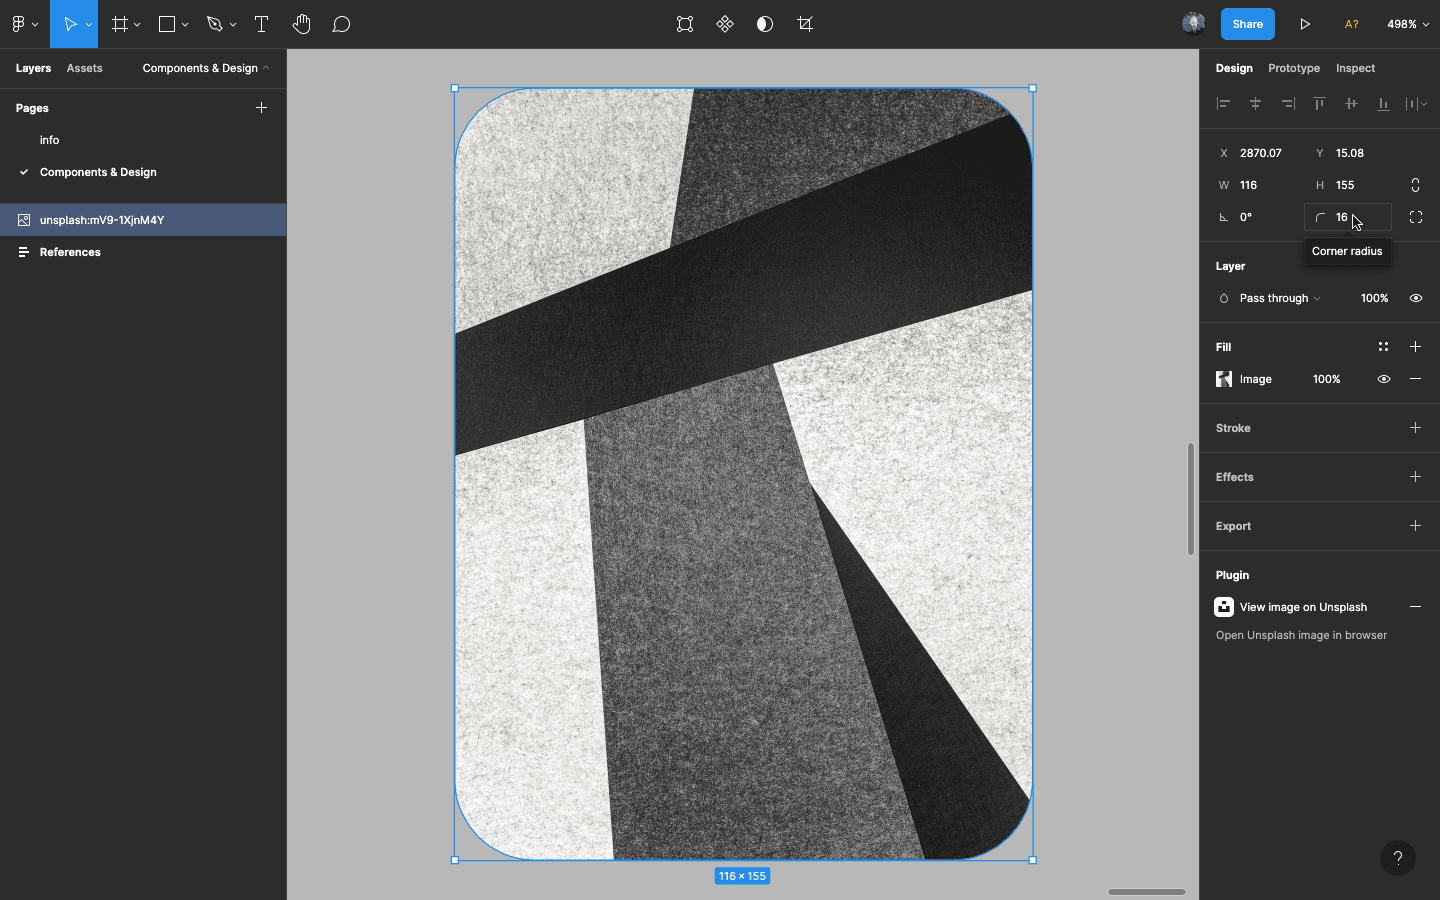This screenshot has width=1440, height=900.
Task: Select the Text tool
Action: (261, 24)
